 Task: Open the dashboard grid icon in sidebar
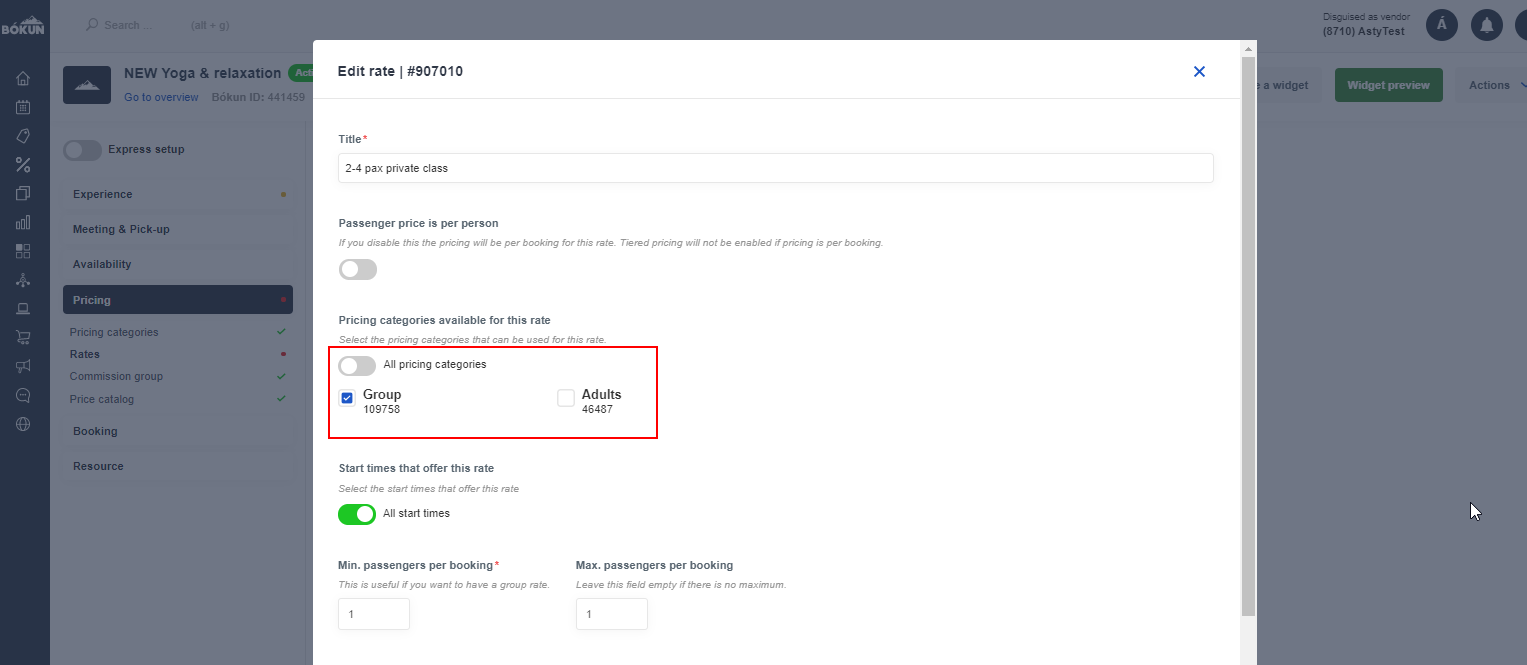pyautogui.click(x=23, y=251)
